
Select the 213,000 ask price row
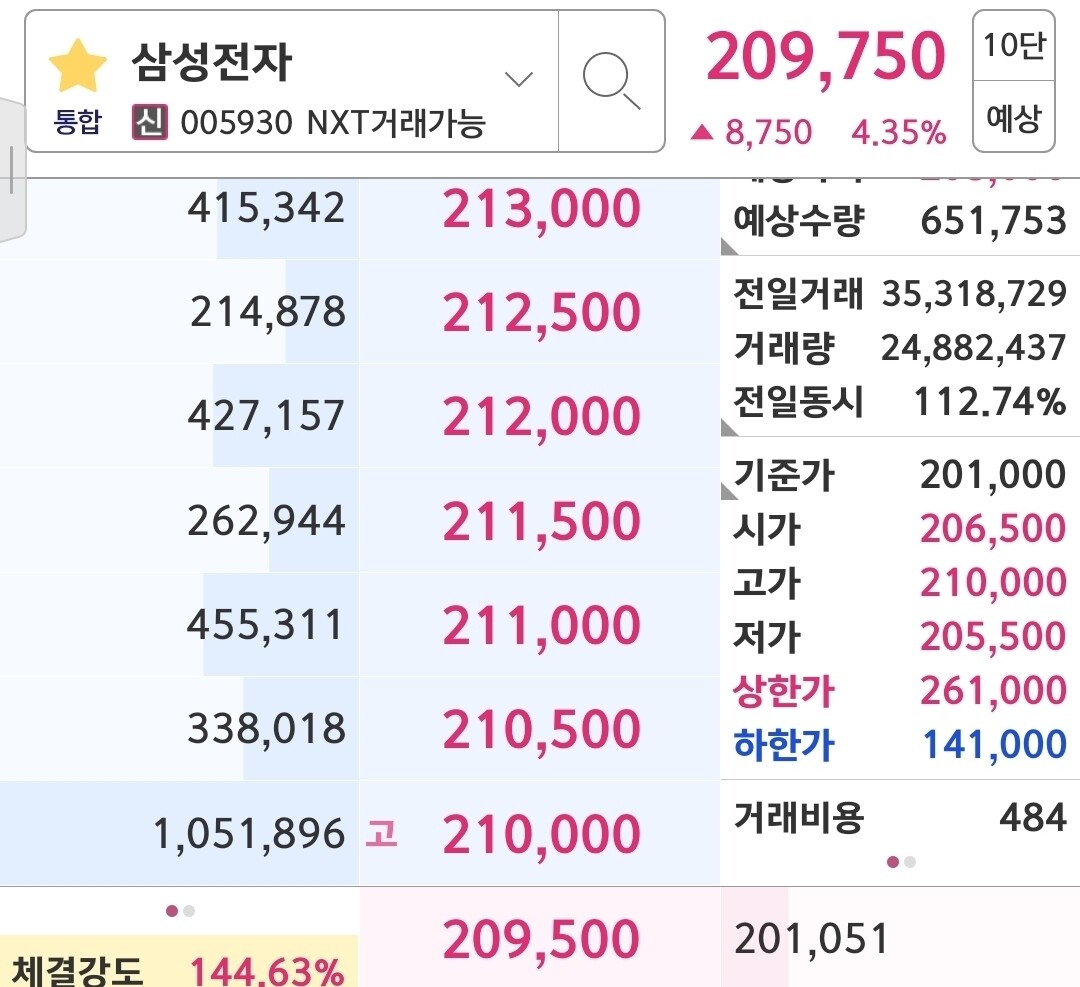point(540,210)
